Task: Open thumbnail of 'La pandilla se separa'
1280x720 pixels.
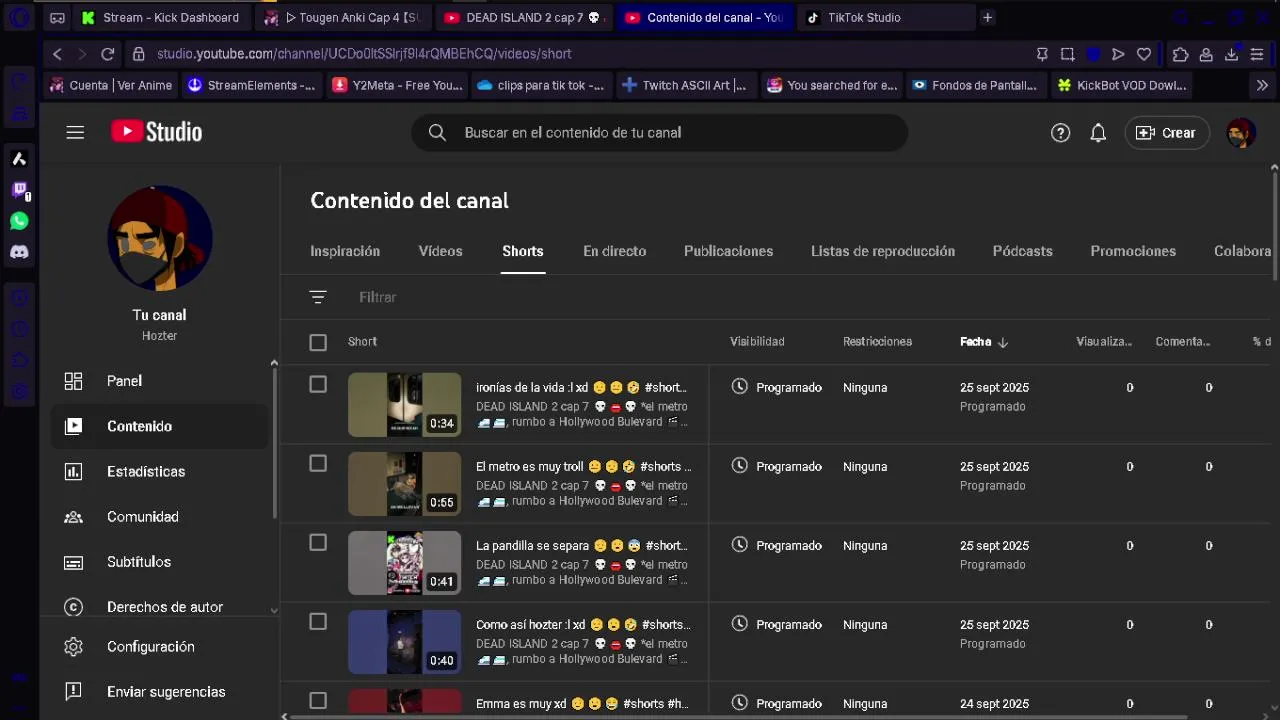Action: [x=404, y=563]
